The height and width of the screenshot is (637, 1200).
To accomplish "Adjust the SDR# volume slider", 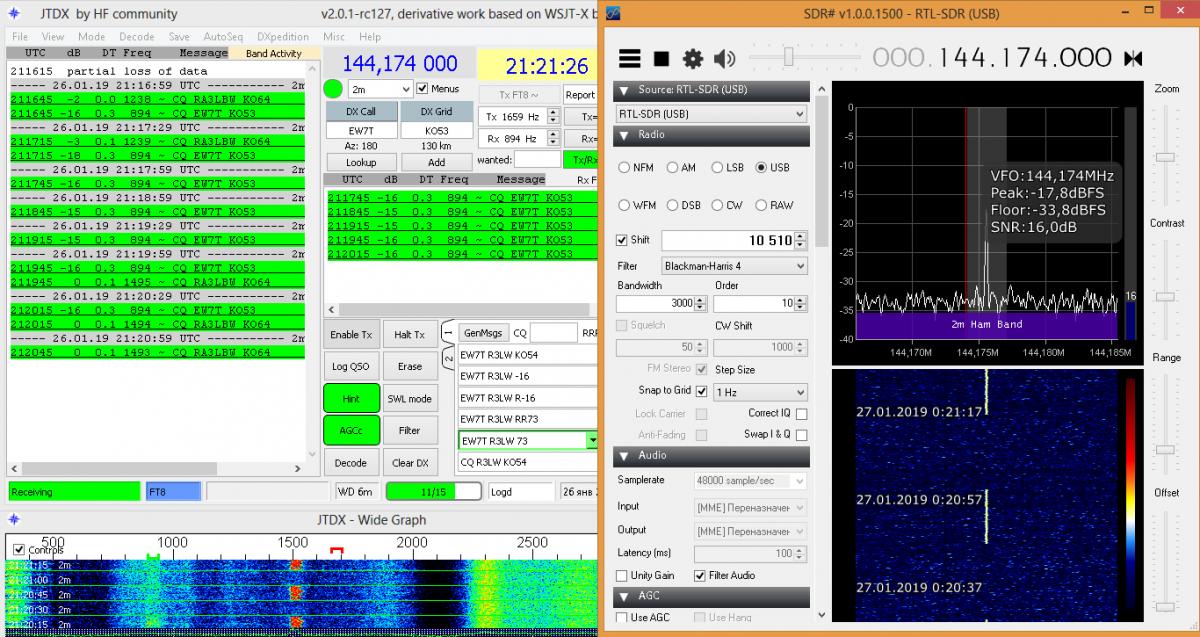I will click(789, 57).
